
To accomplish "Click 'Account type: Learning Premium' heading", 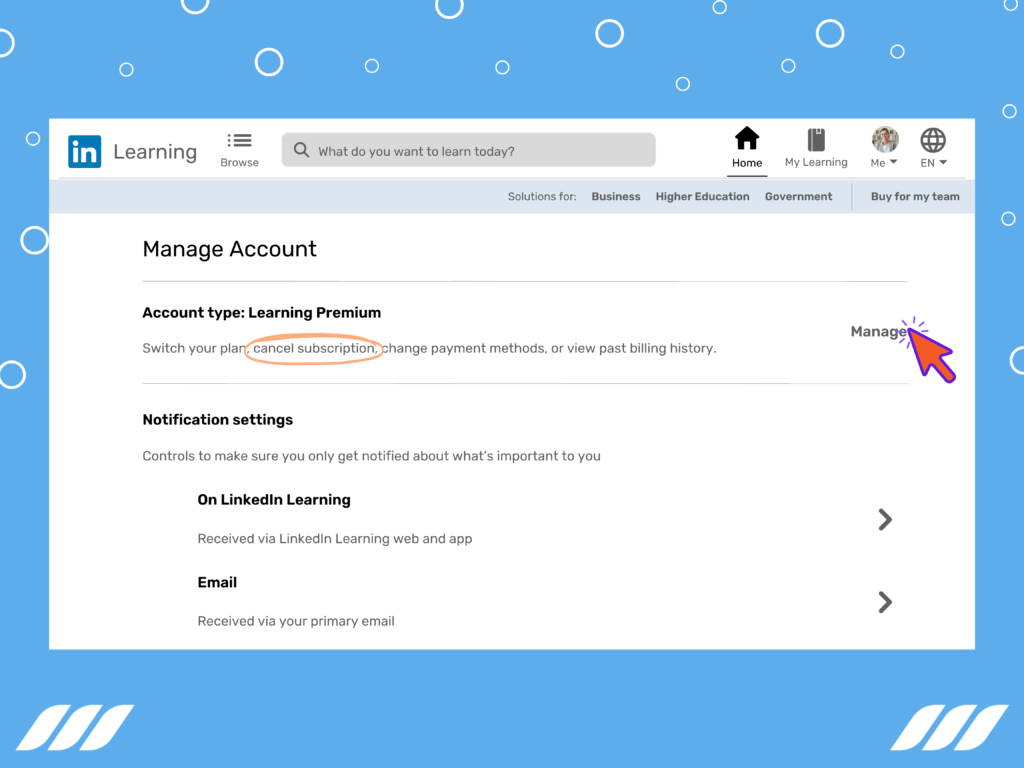I will tap(261, 313).
